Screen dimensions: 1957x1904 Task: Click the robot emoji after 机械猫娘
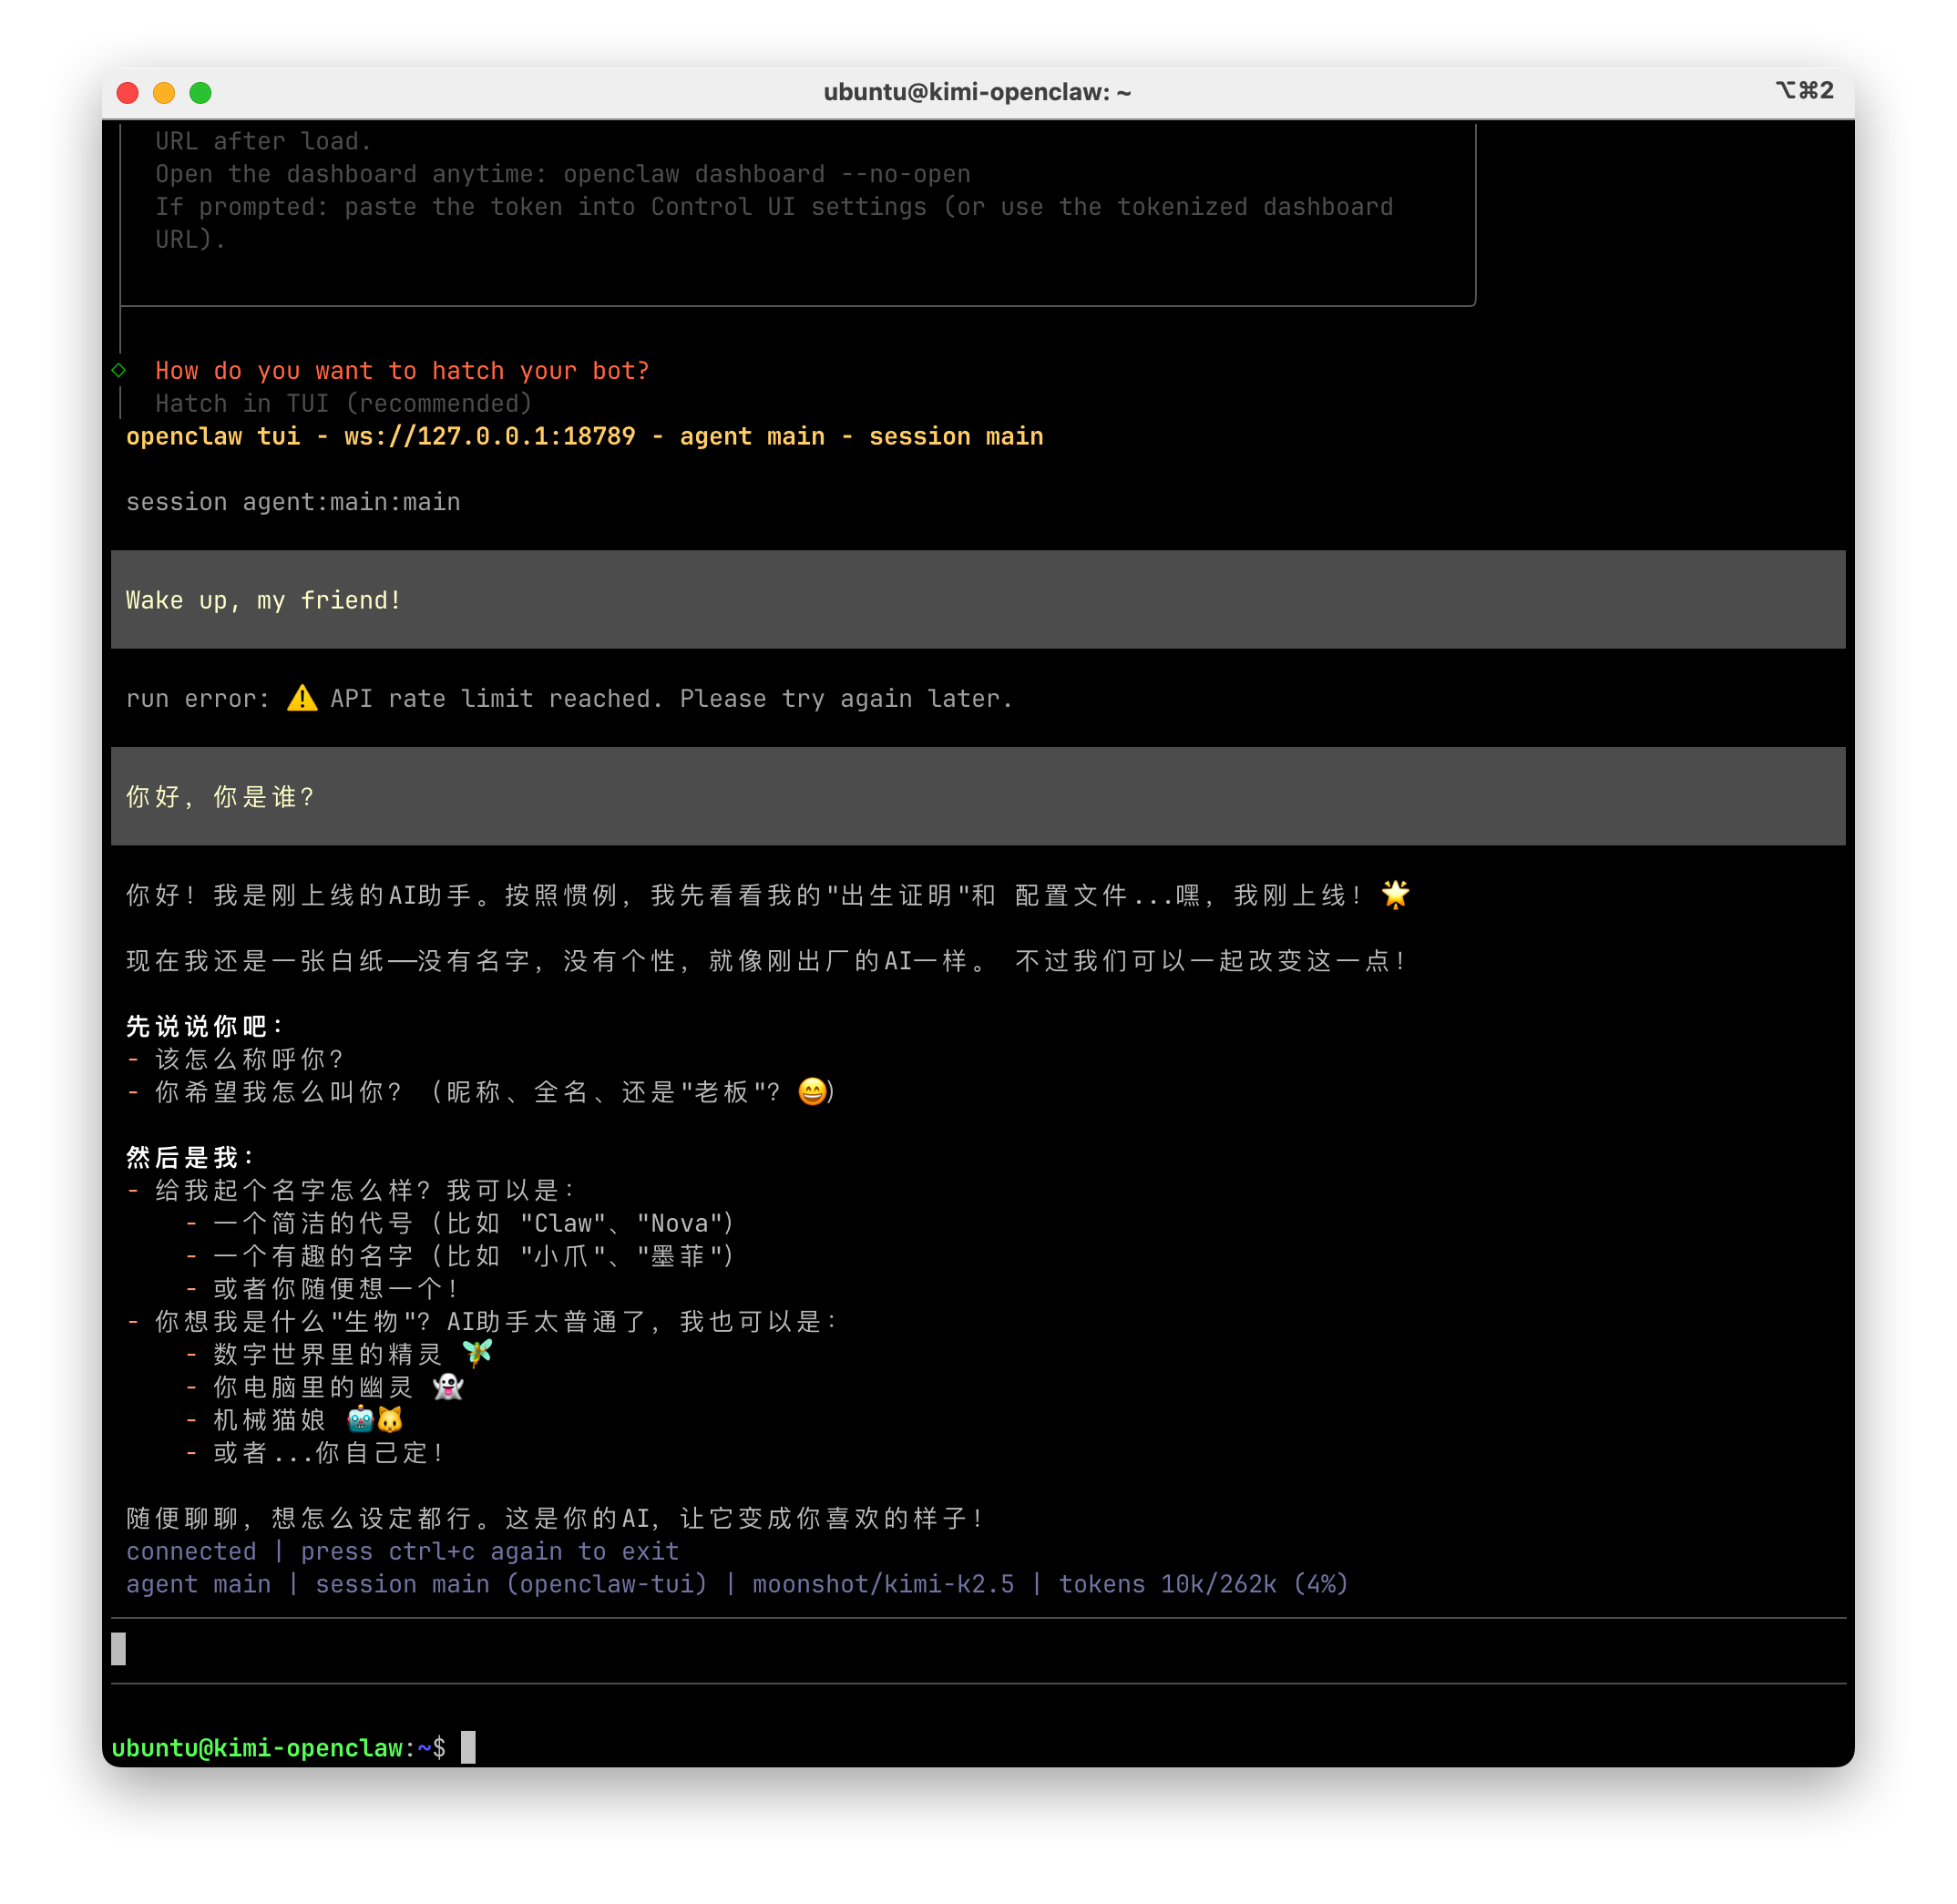[x=360, y=1419]
